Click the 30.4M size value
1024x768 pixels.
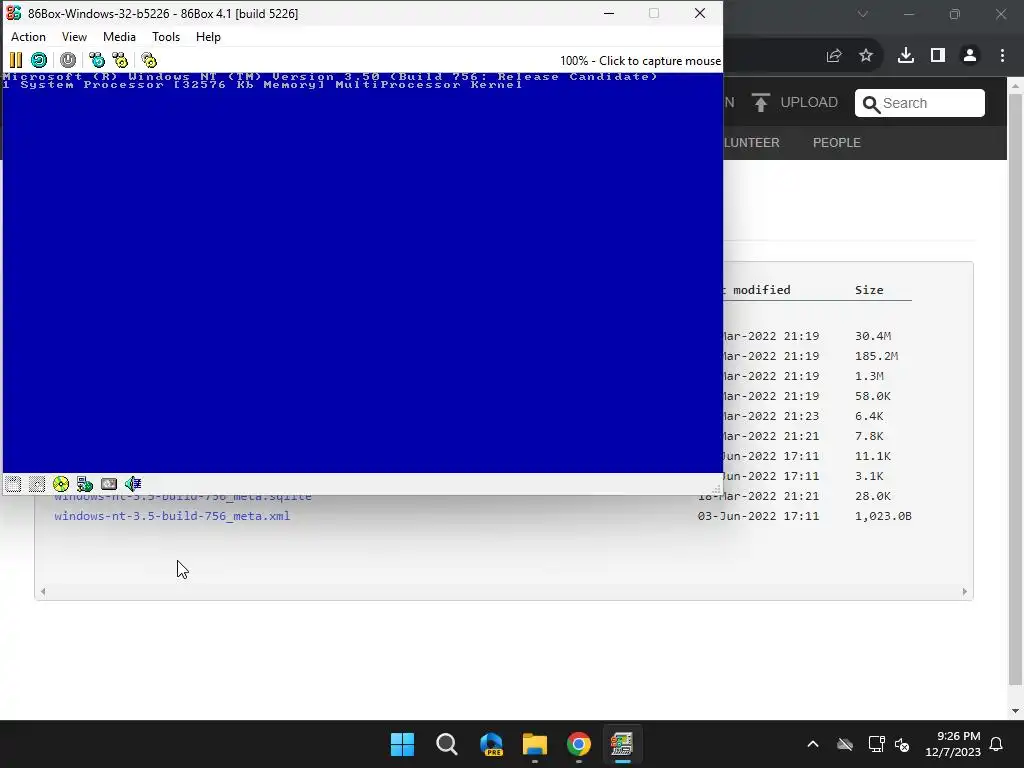pos(873,336)
